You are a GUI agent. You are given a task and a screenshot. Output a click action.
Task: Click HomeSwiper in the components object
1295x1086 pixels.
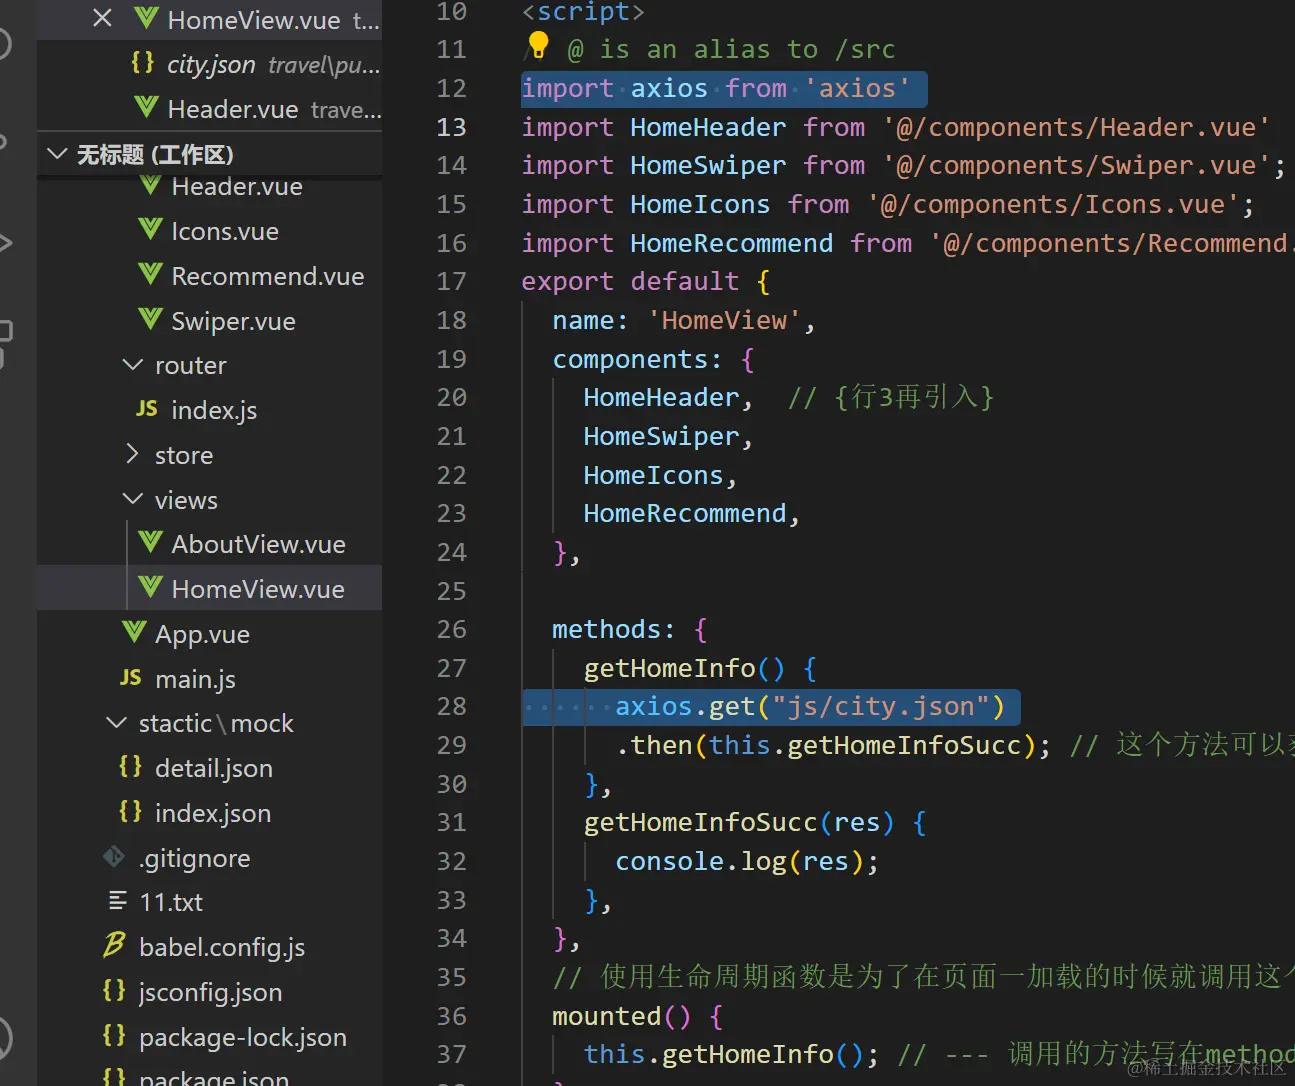tap(661, 436)
